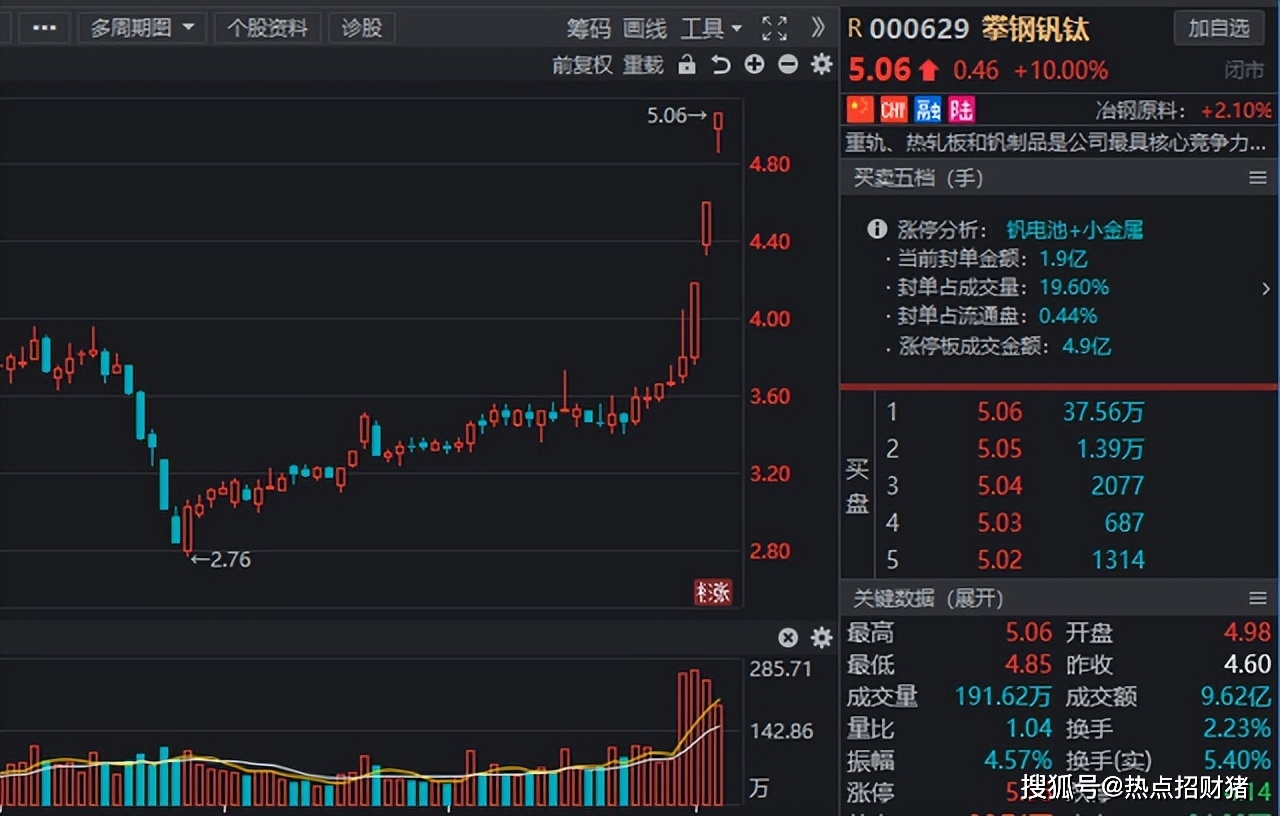Click the stock name 攀钢钒钛

point(1035,28)
